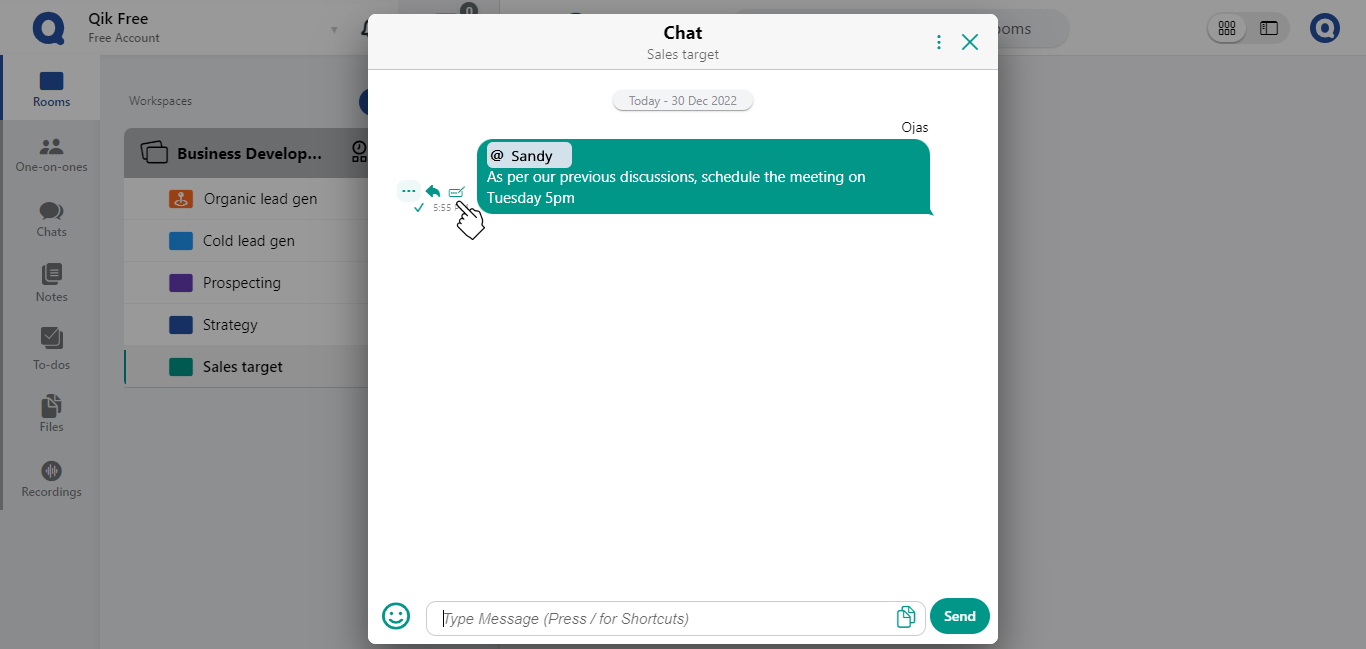Select the Prospecting room color swatch
1366x649 pixels.
point(181,283)
